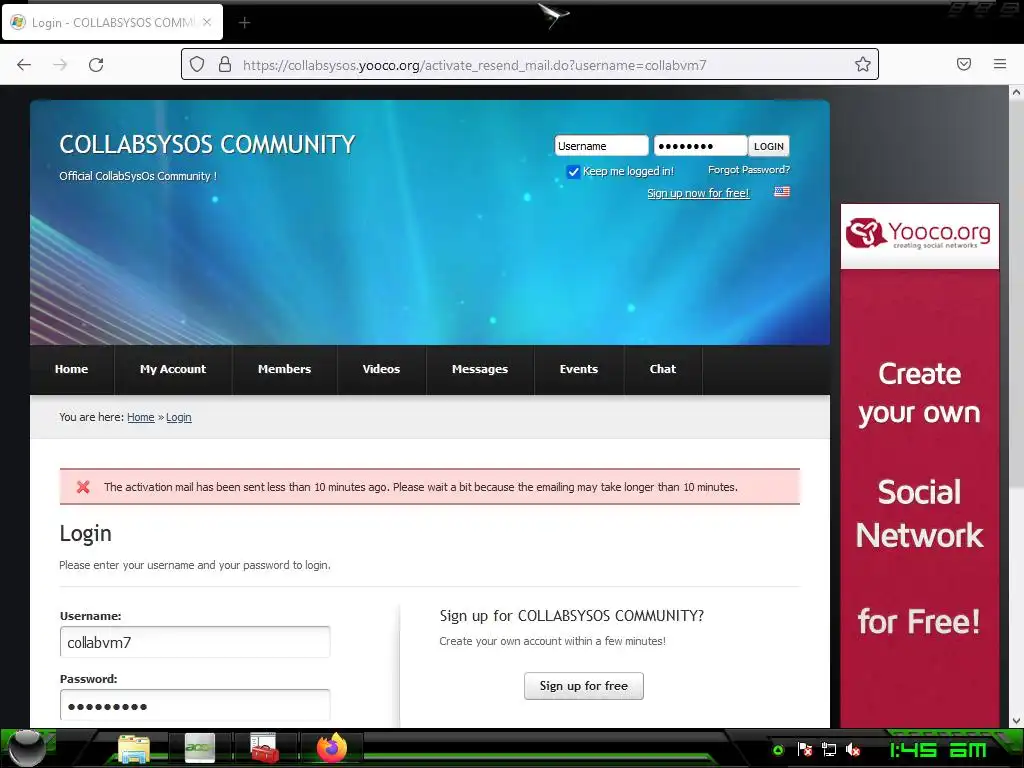The image size is (1024, 768).
Task: Click the Firefox icon in the taskbar
Action: pos(332,748)
